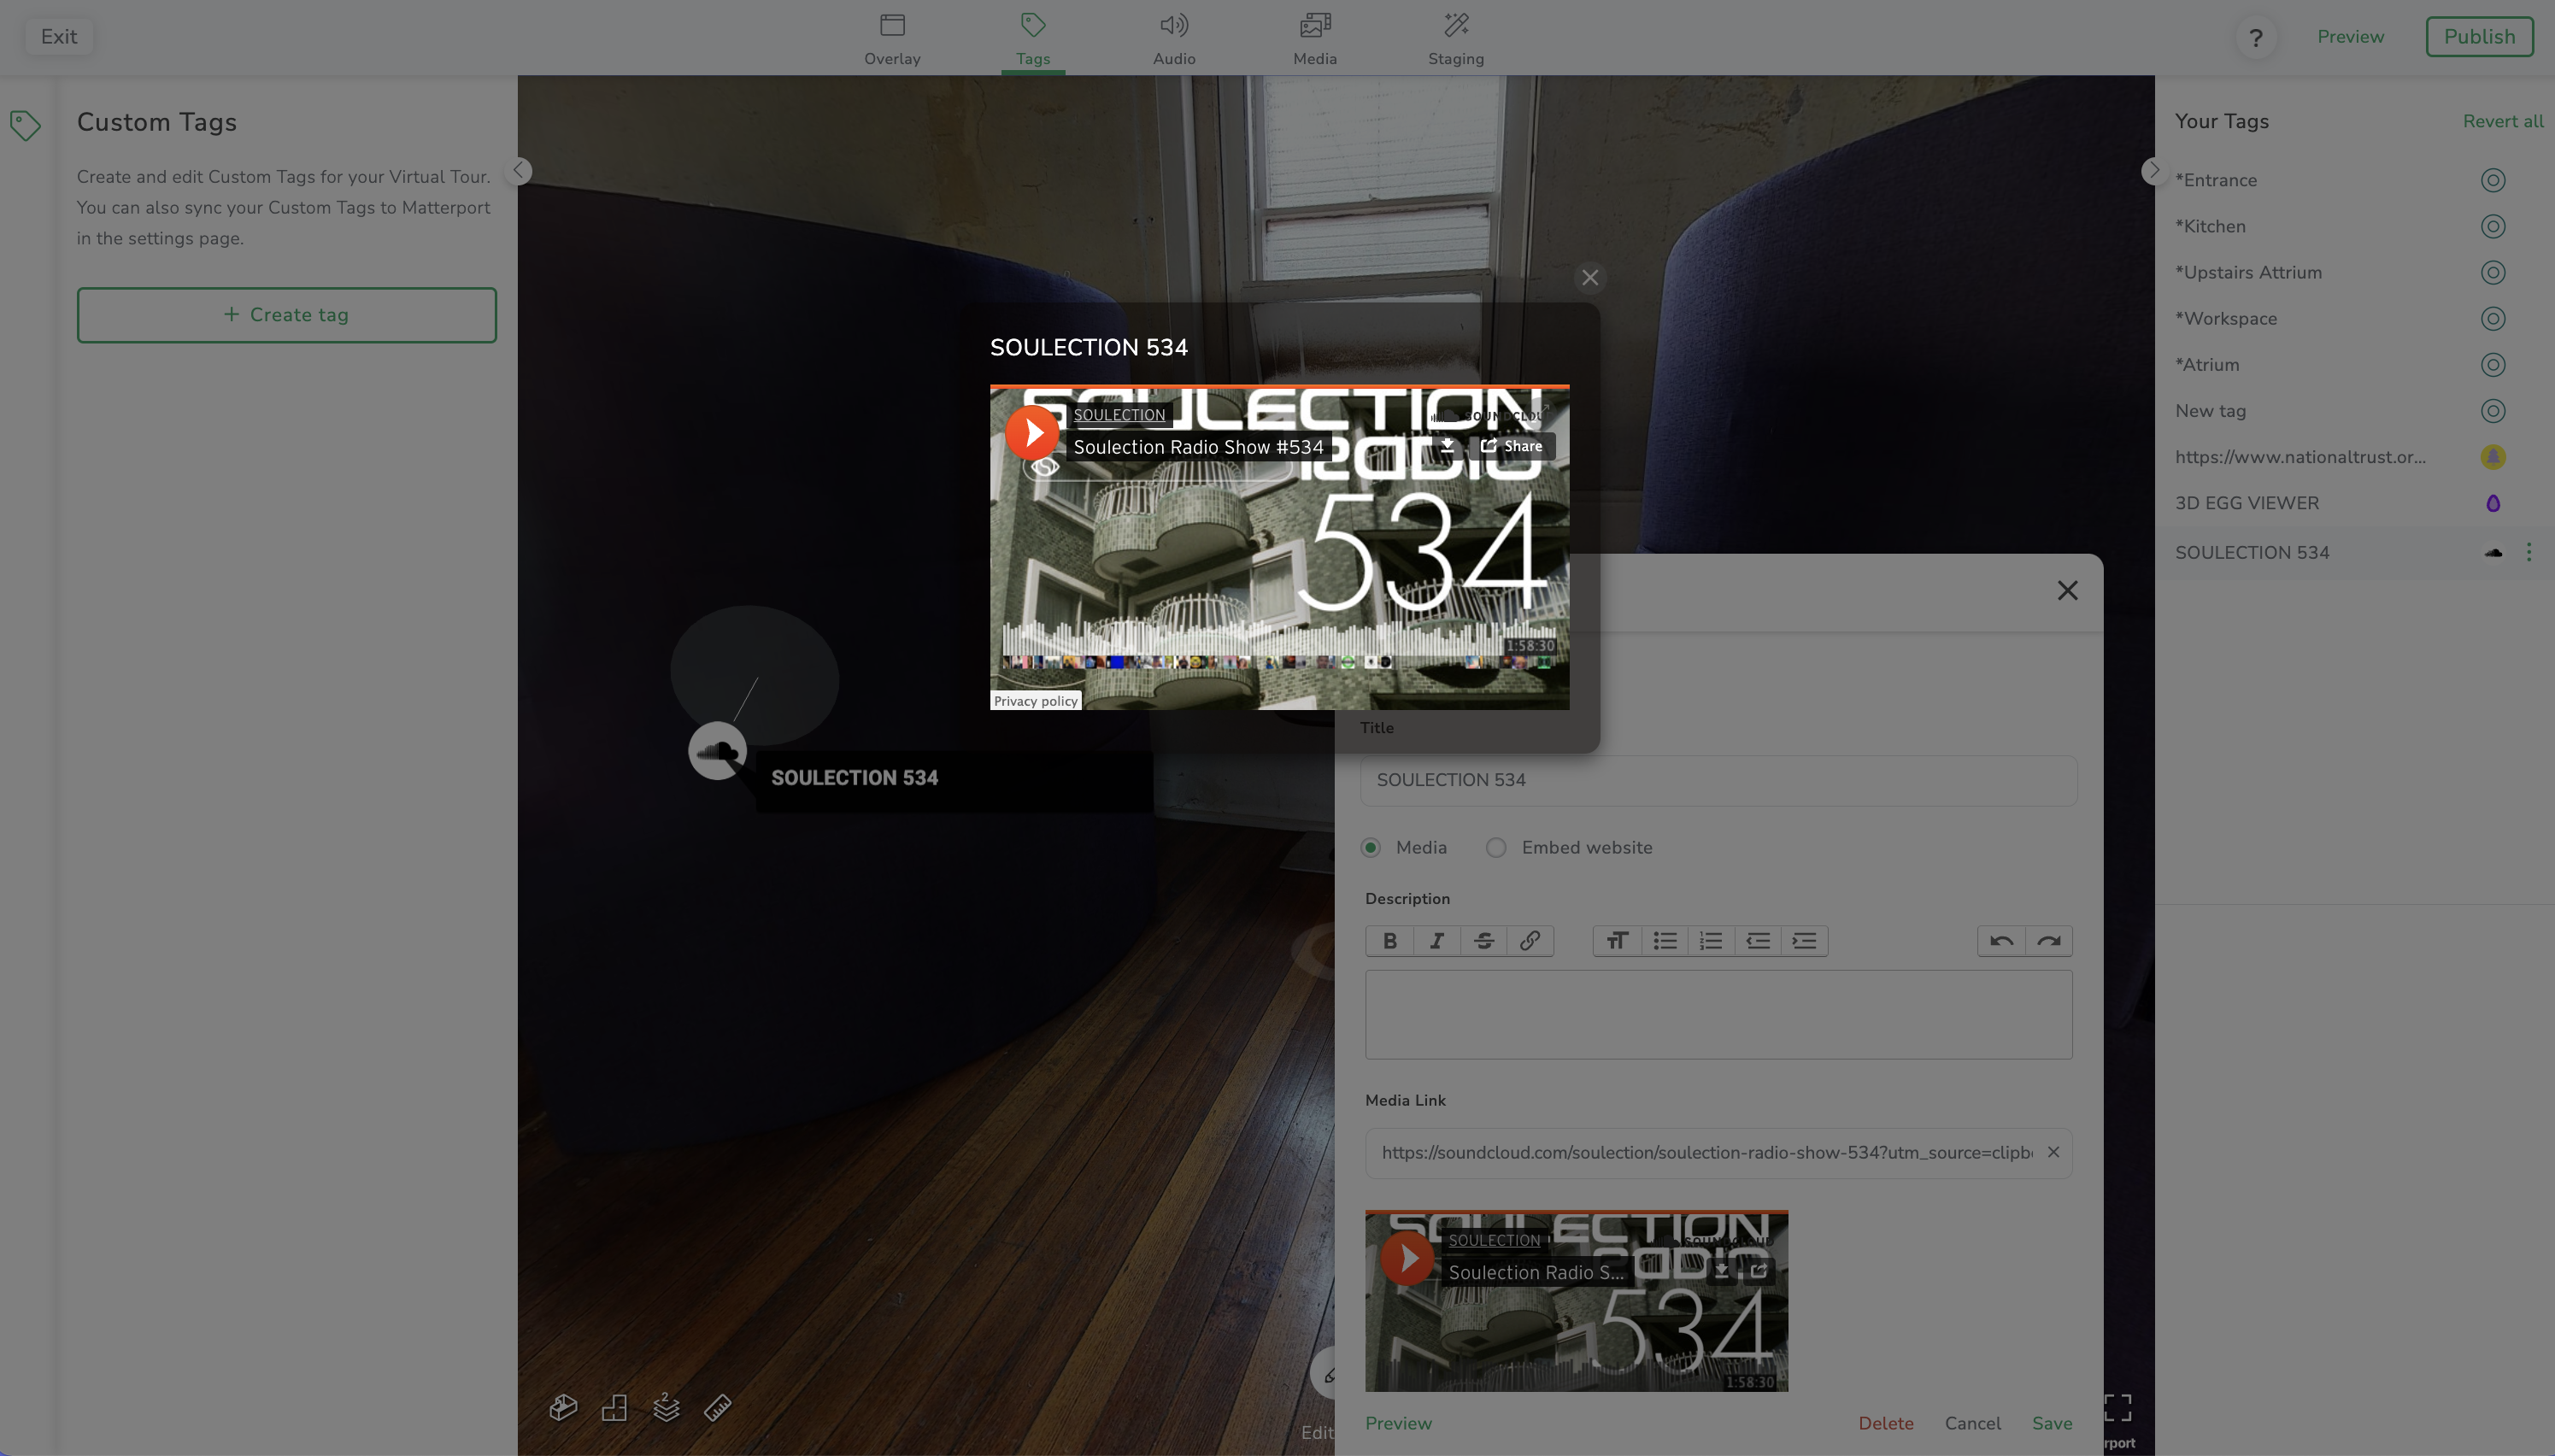Open the floor plan view icon
Viewport: 2555px width, 1456px height.
coord(614,1408)
